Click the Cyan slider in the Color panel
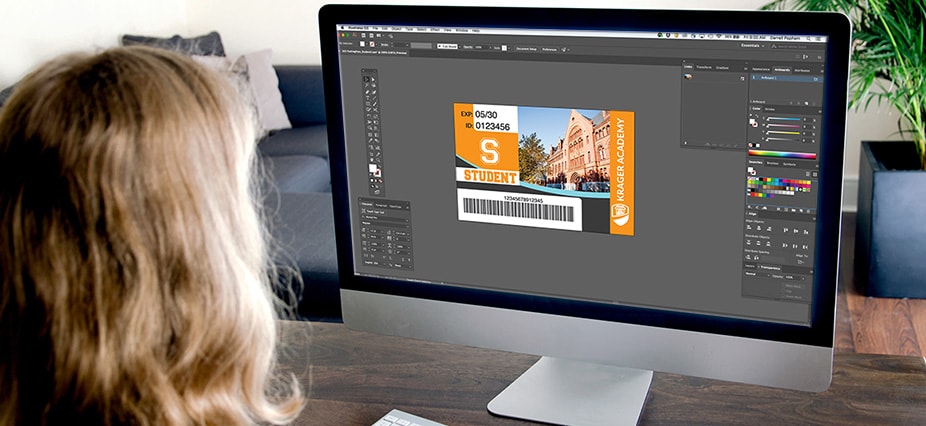The width and height of the screenshot is (926, 426). pyautogui.click(x=784, y=119)
